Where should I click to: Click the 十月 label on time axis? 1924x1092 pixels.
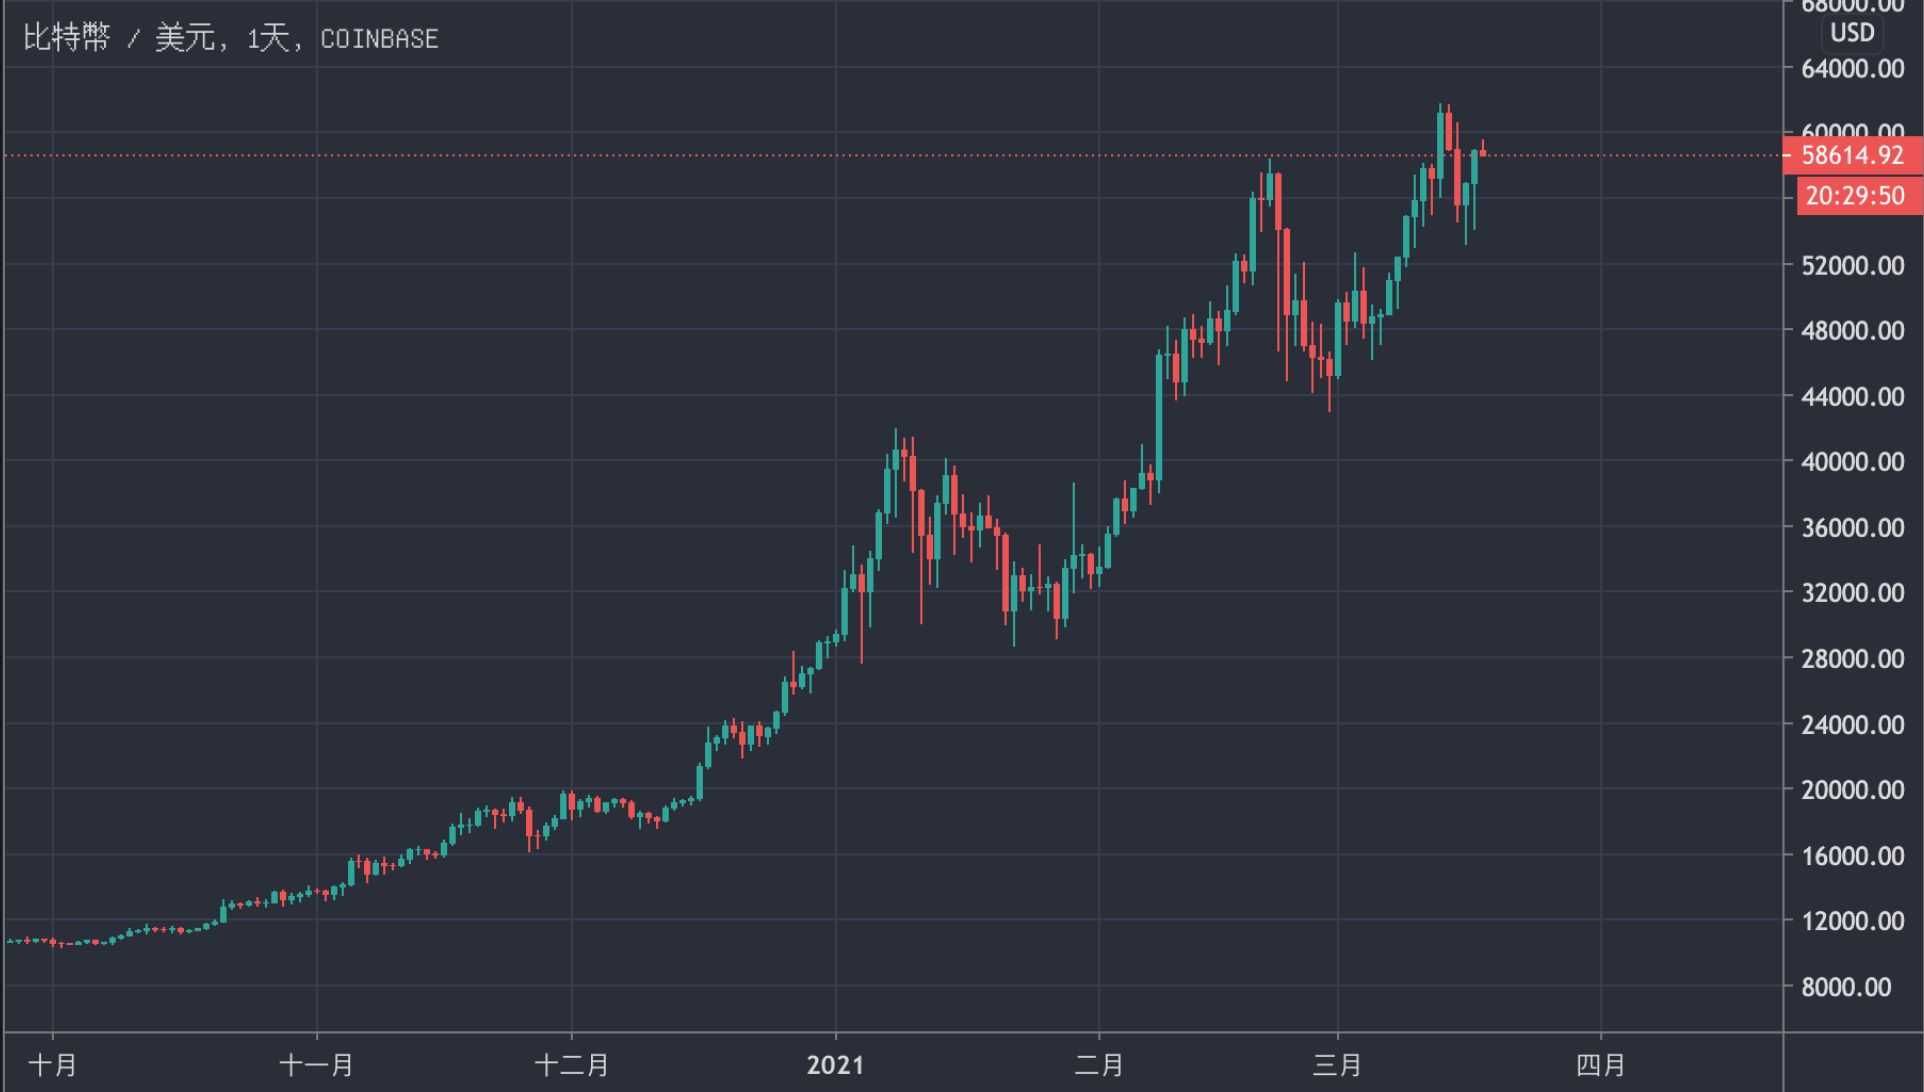pyautogui.click(x=53, y=1065)
